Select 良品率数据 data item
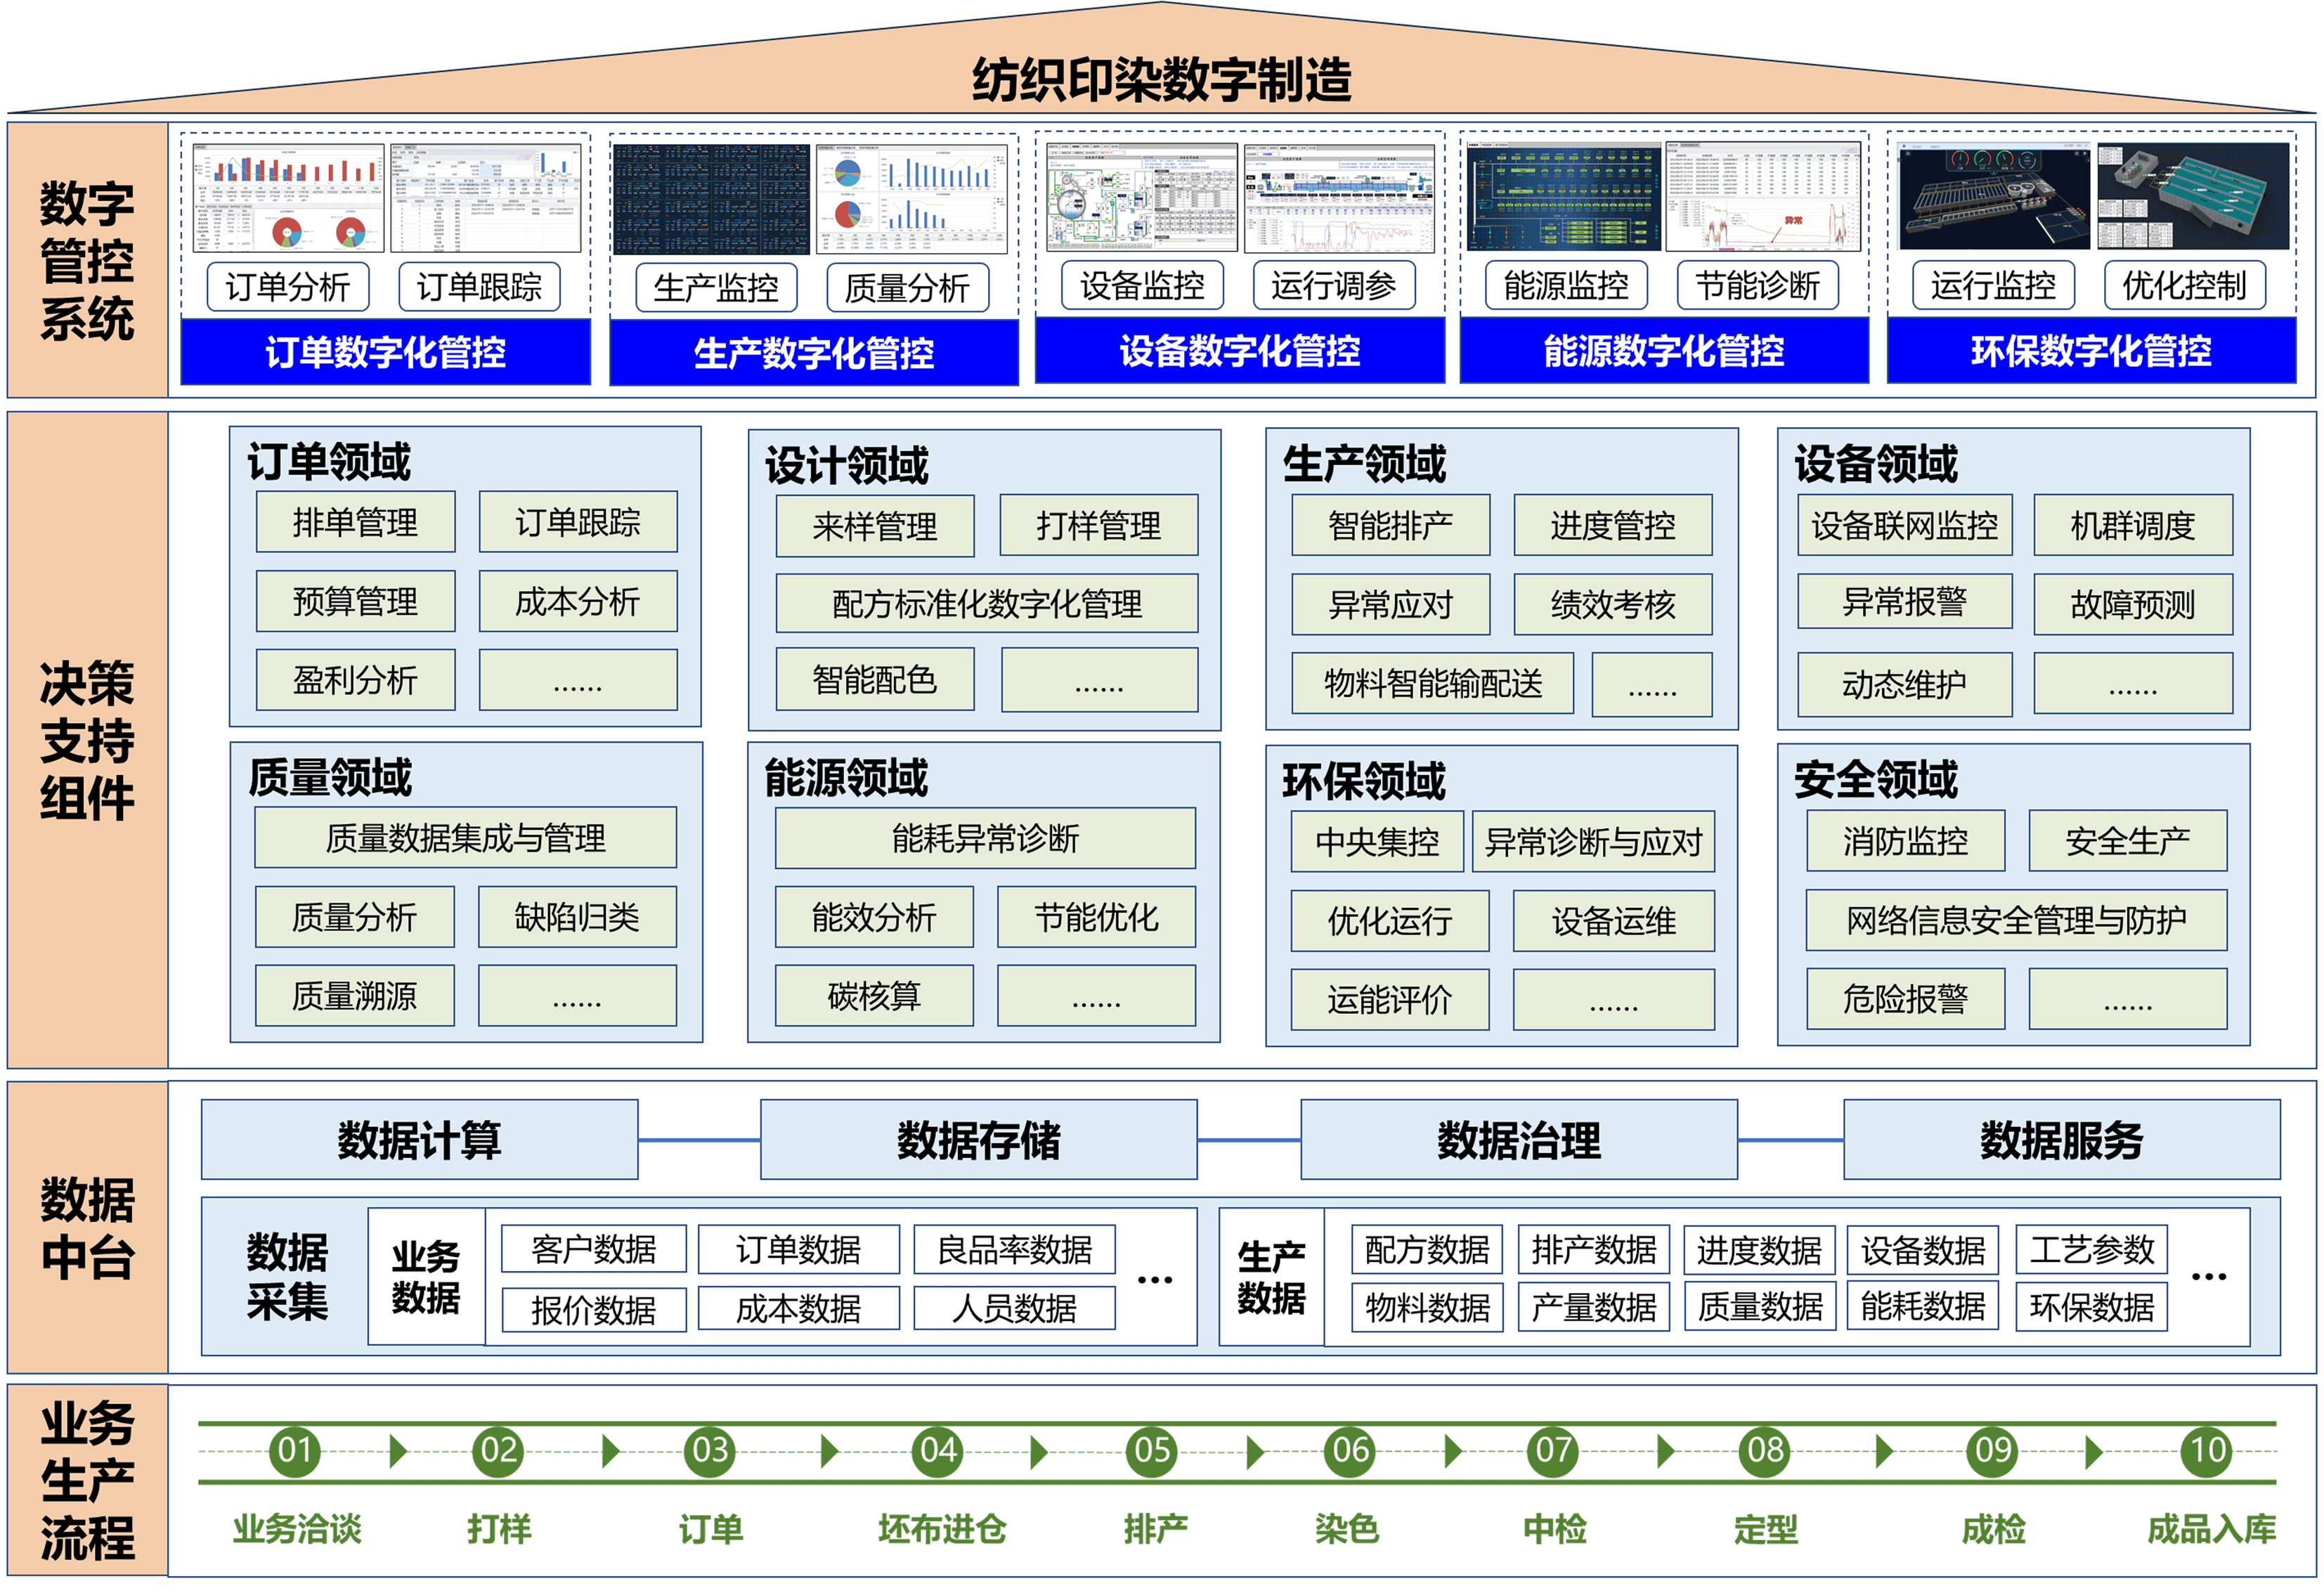Image resolution: width=2324 pixels, height=1595 pixels. pos(1014,1249)
